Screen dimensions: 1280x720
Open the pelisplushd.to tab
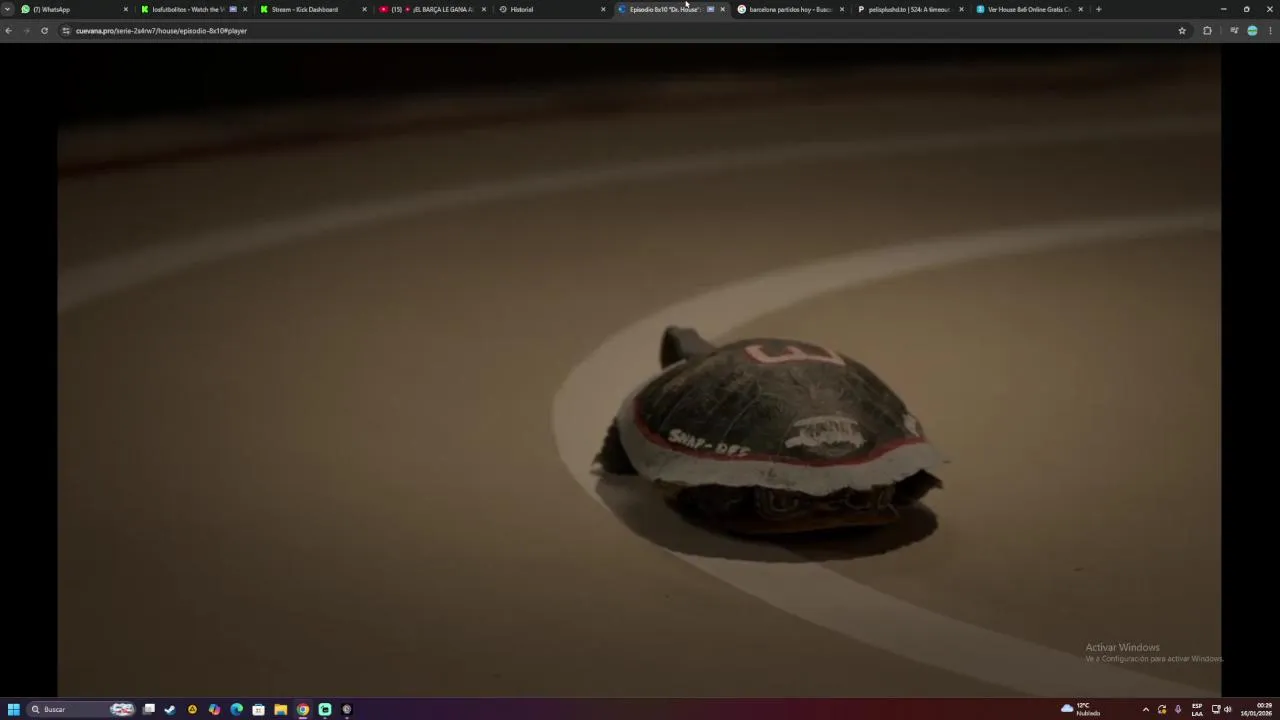coord(909,9)
